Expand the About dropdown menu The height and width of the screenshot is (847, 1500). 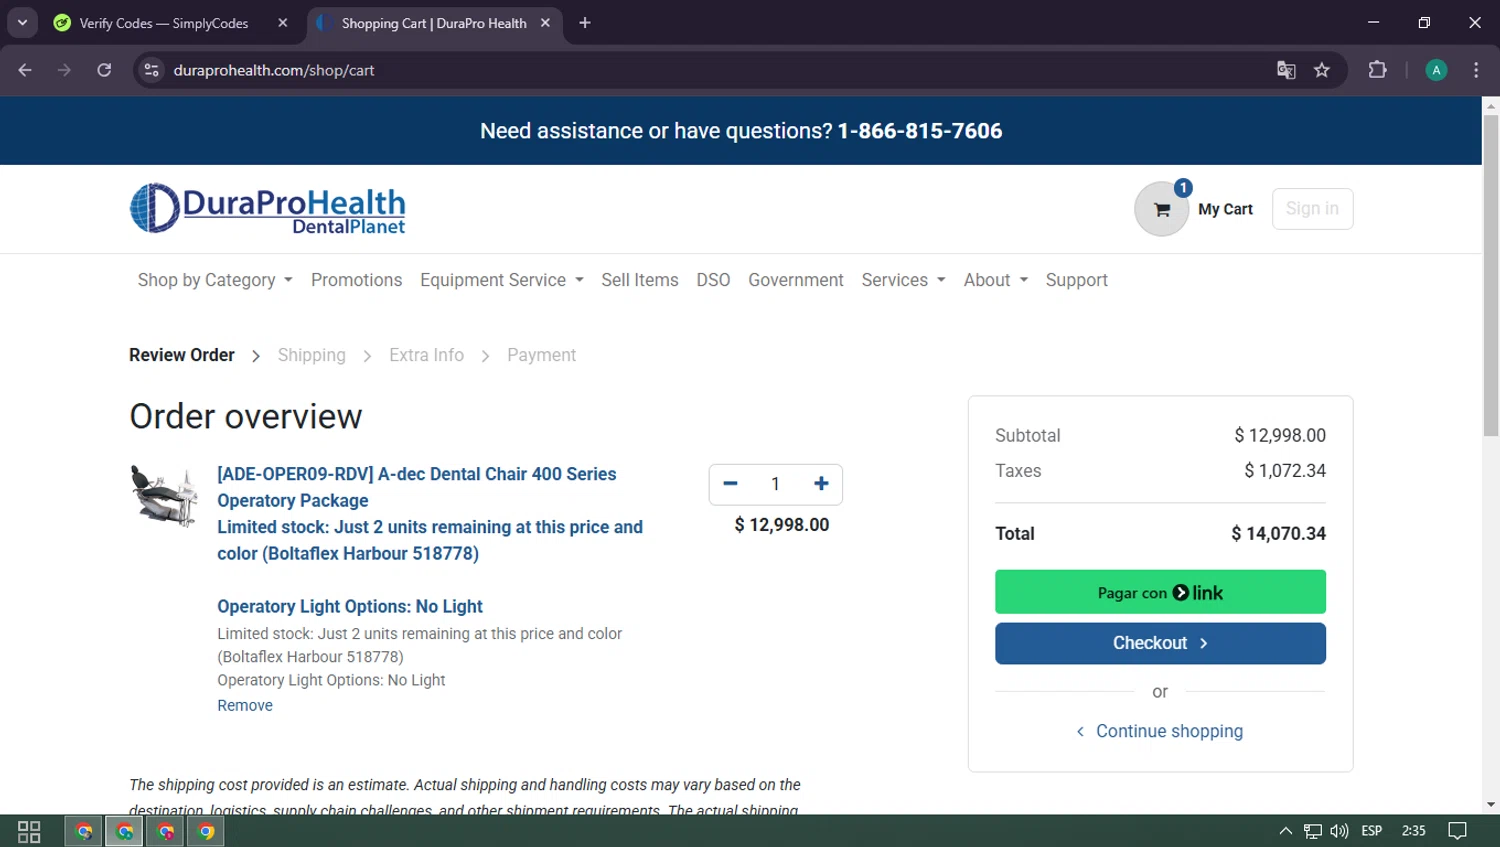click(995, 280)
